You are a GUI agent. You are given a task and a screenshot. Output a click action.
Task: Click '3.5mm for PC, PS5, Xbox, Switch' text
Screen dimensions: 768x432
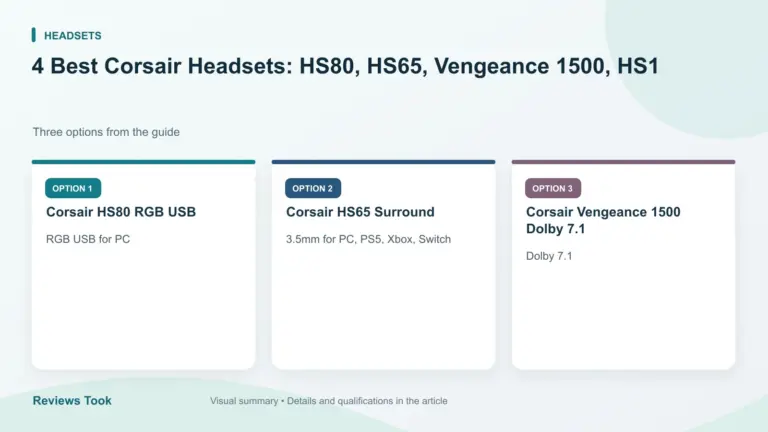(x=368, y=240)
